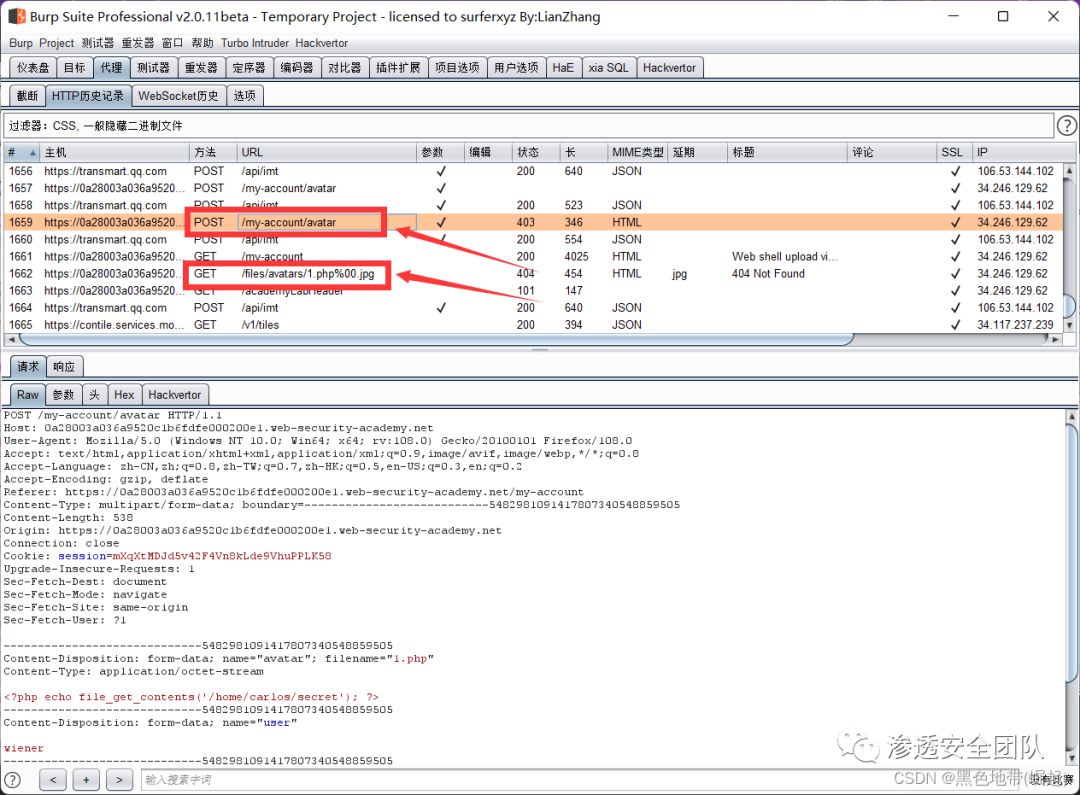Open the Burp menu
The image size is (1080, 795).
click(21, 43)
